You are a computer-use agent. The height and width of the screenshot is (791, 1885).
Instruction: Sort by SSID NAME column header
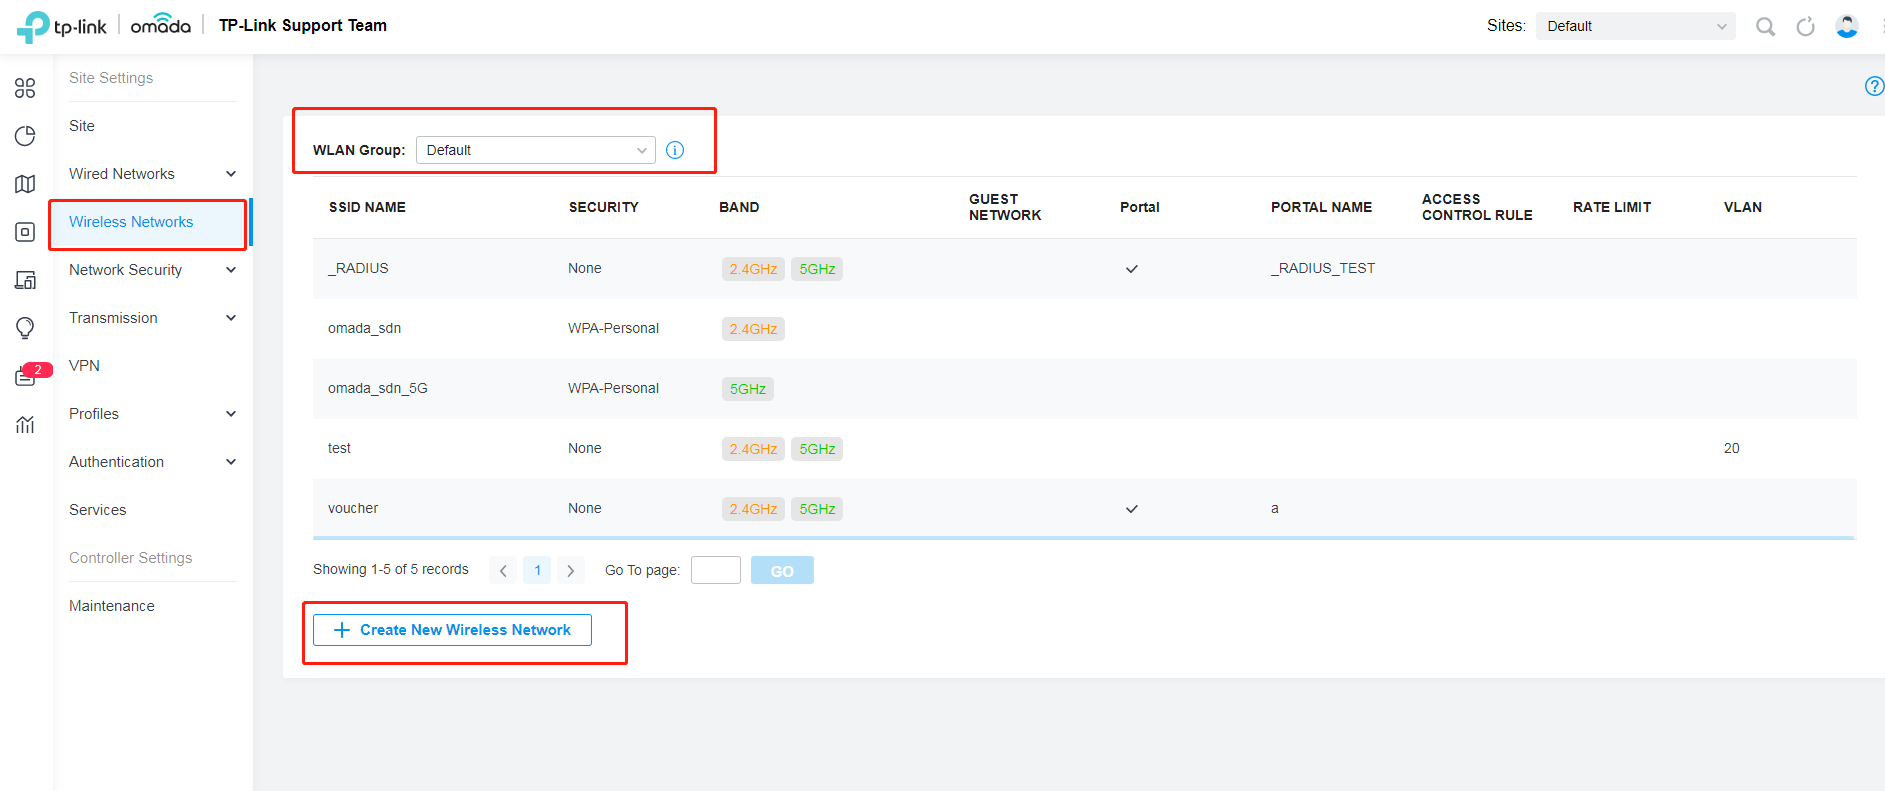[x=367, y=207]
